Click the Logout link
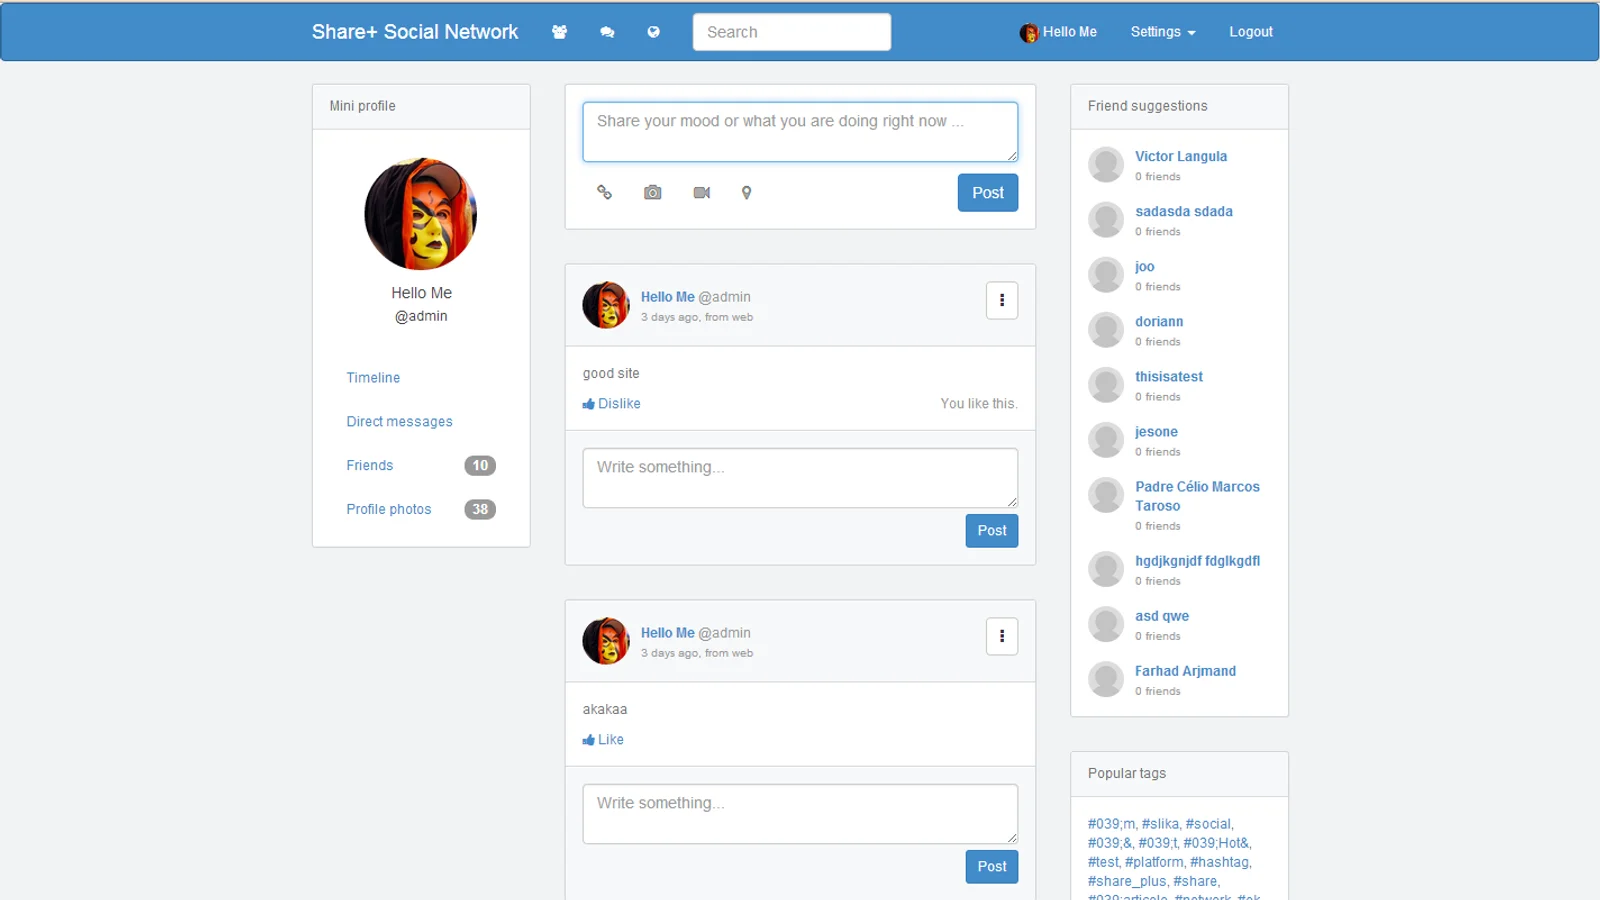This screenshot has height=900, width=1600. coord(1250,32)
